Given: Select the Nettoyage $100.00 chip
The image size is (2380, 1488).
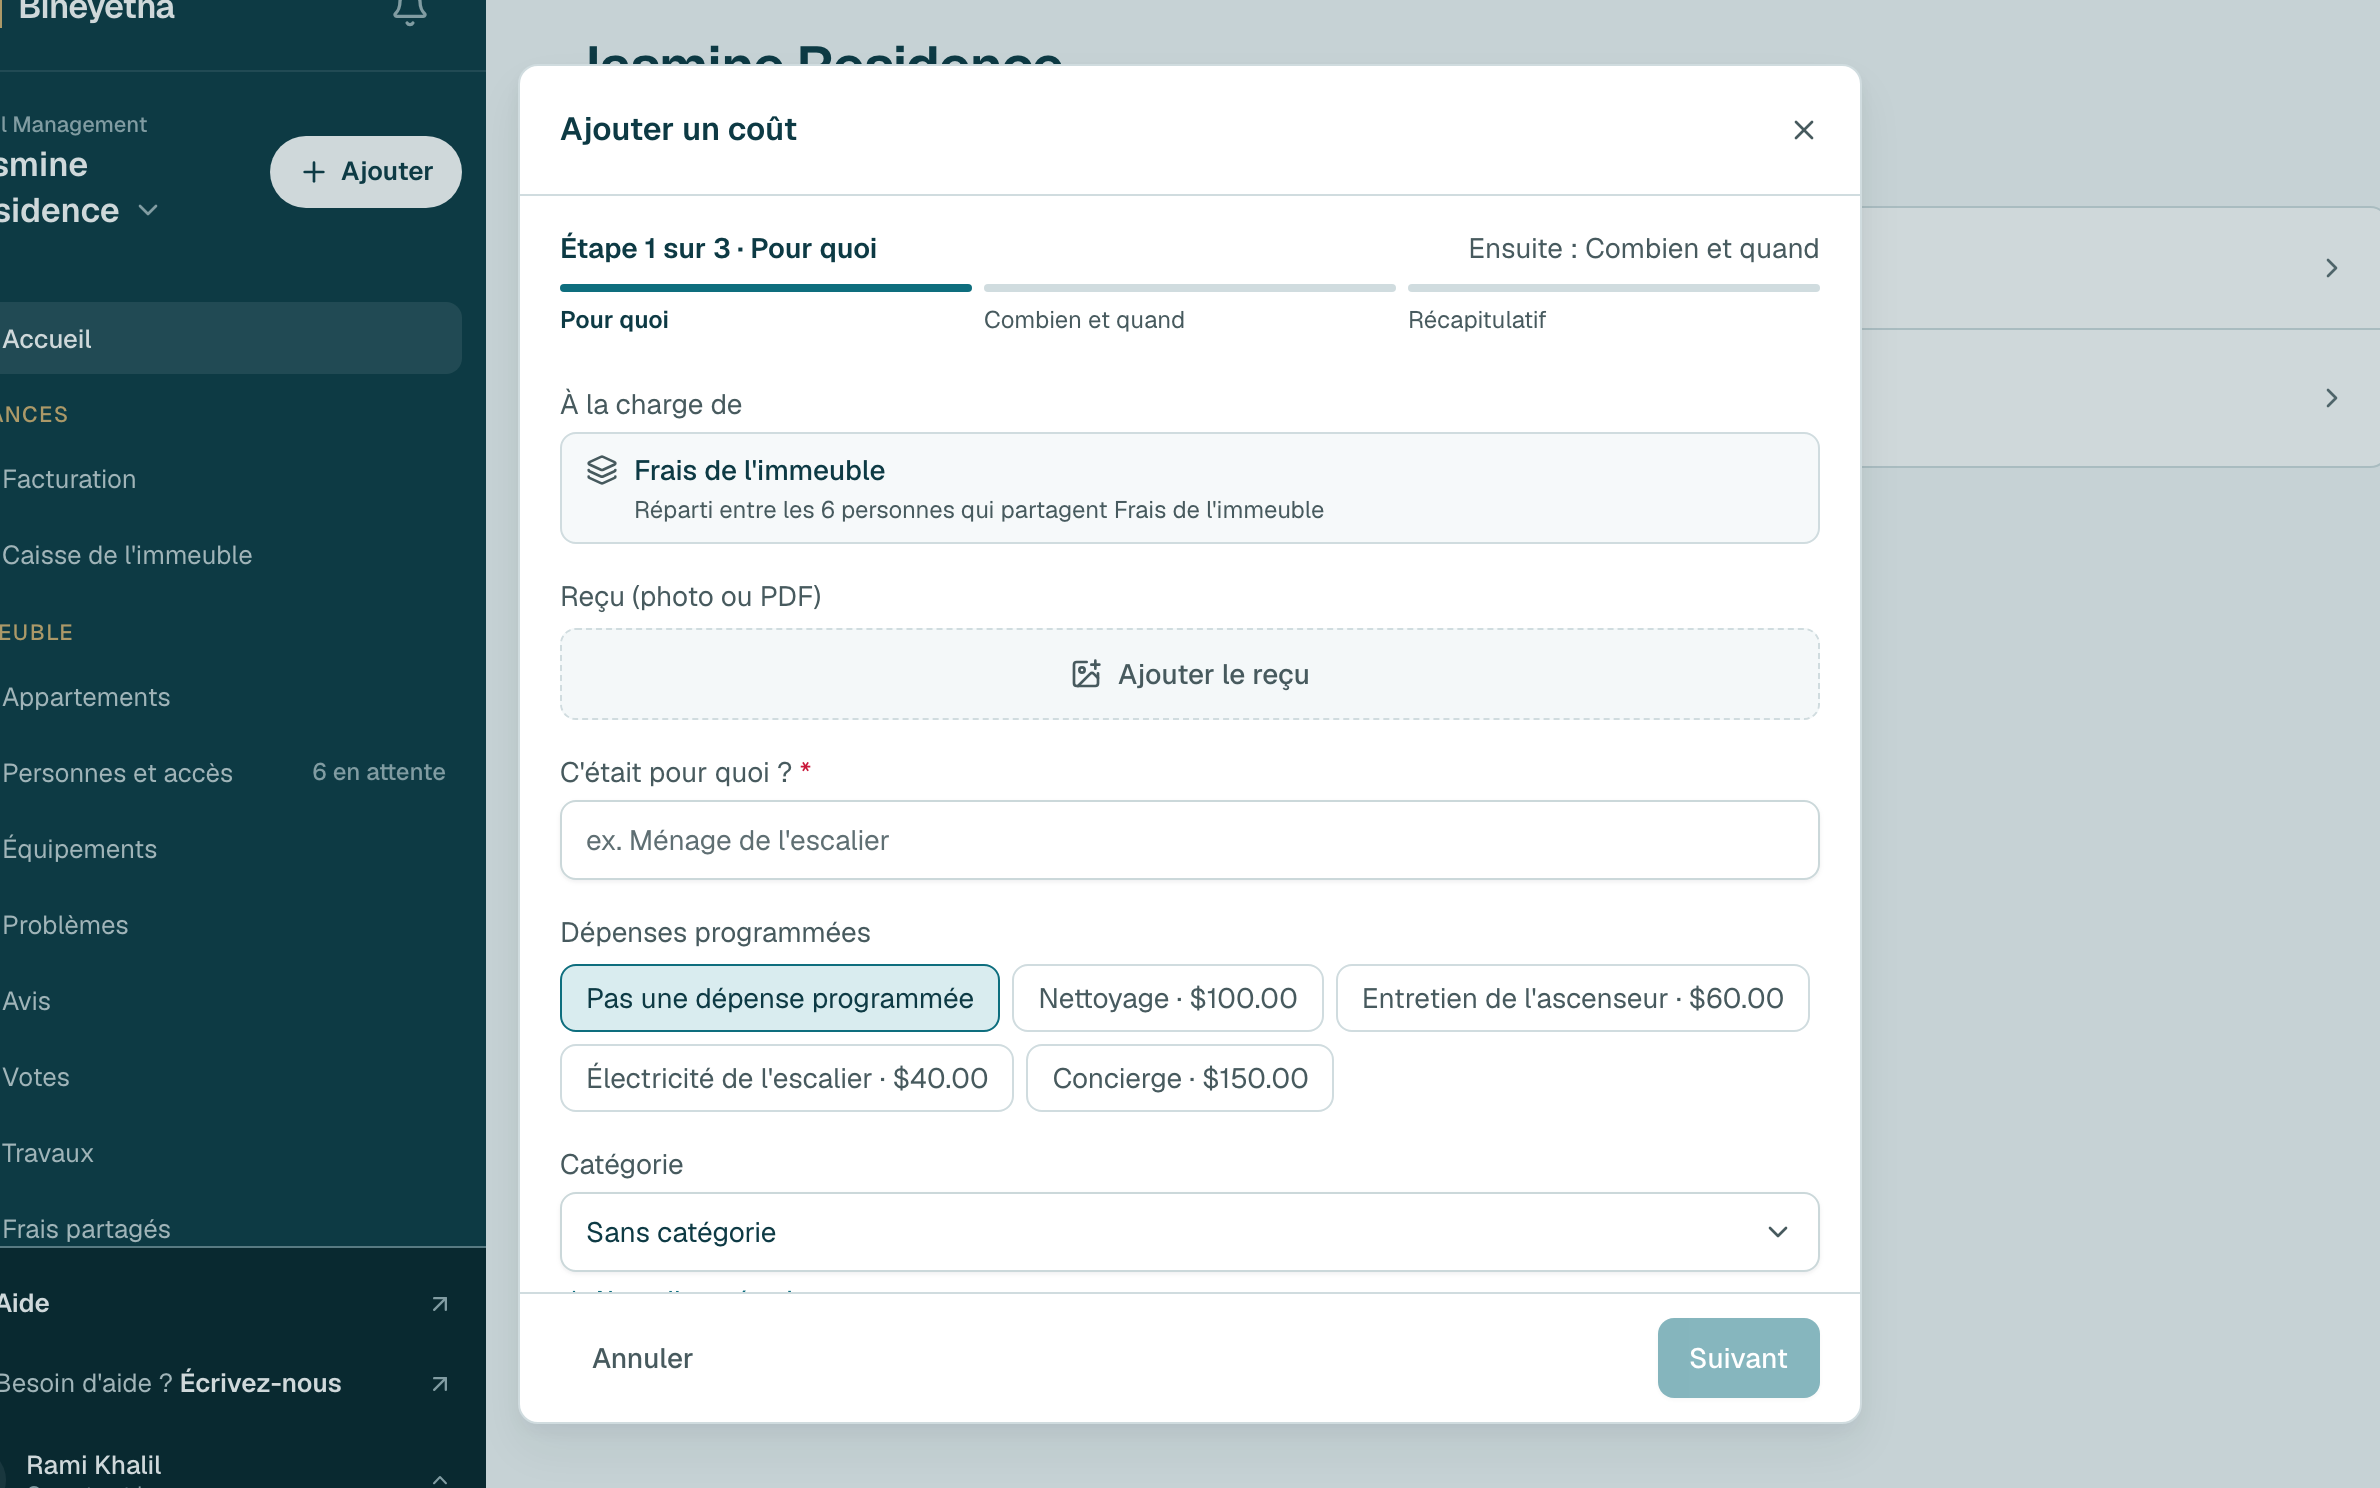Looking at the screenshot, I should pos(1167,998).
